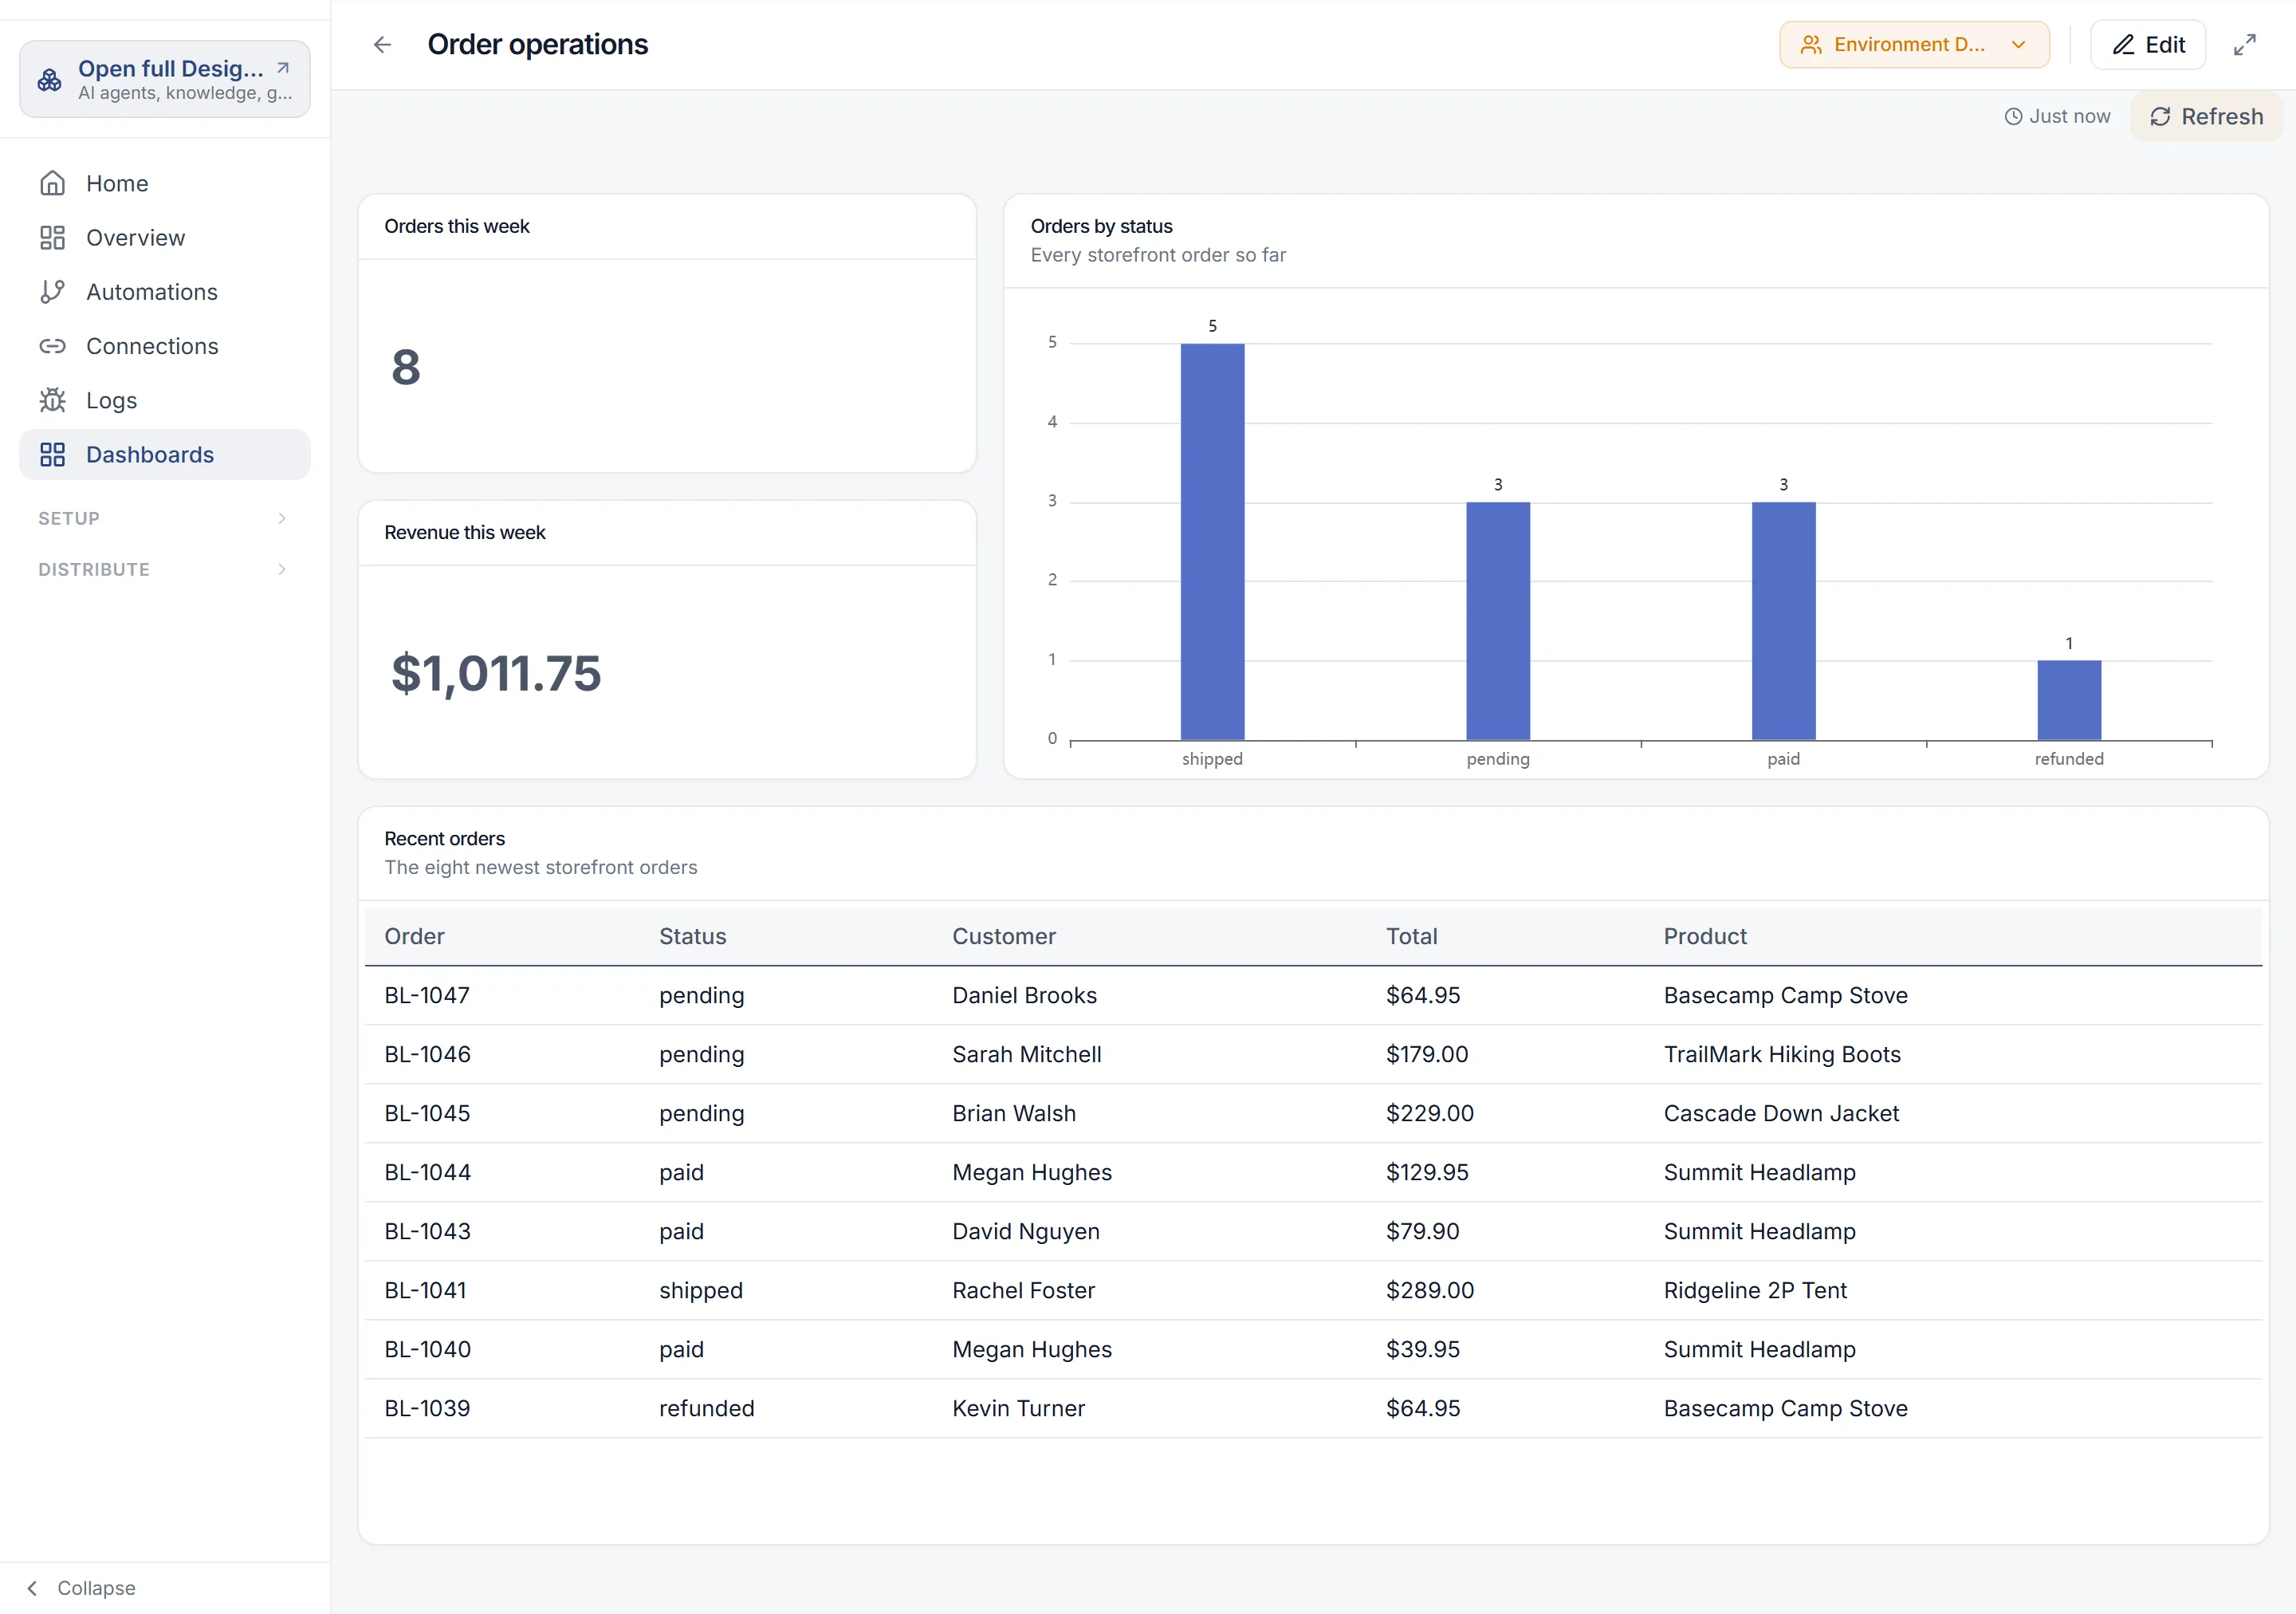
Task: Click the shipped bar in chart
Action: coord(1212,542)
